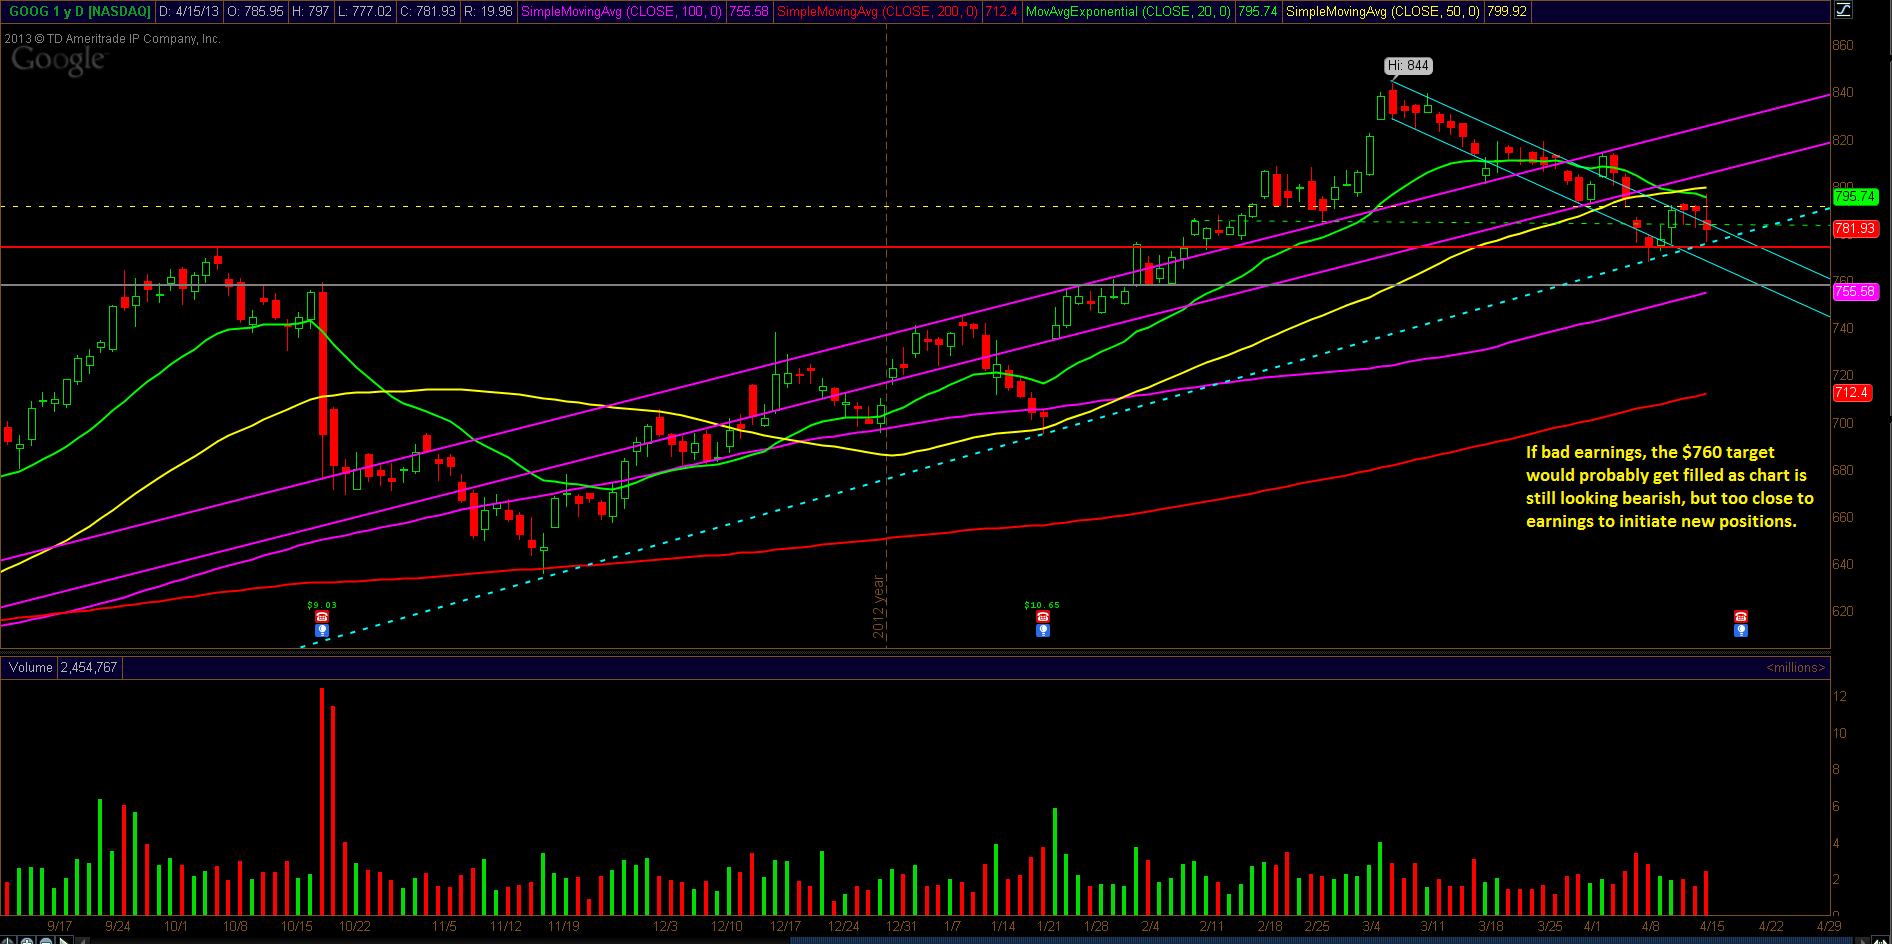Click the 860 price axis label
The height and width of the screenshot is (944, 1892).
tap(1842, 45)
